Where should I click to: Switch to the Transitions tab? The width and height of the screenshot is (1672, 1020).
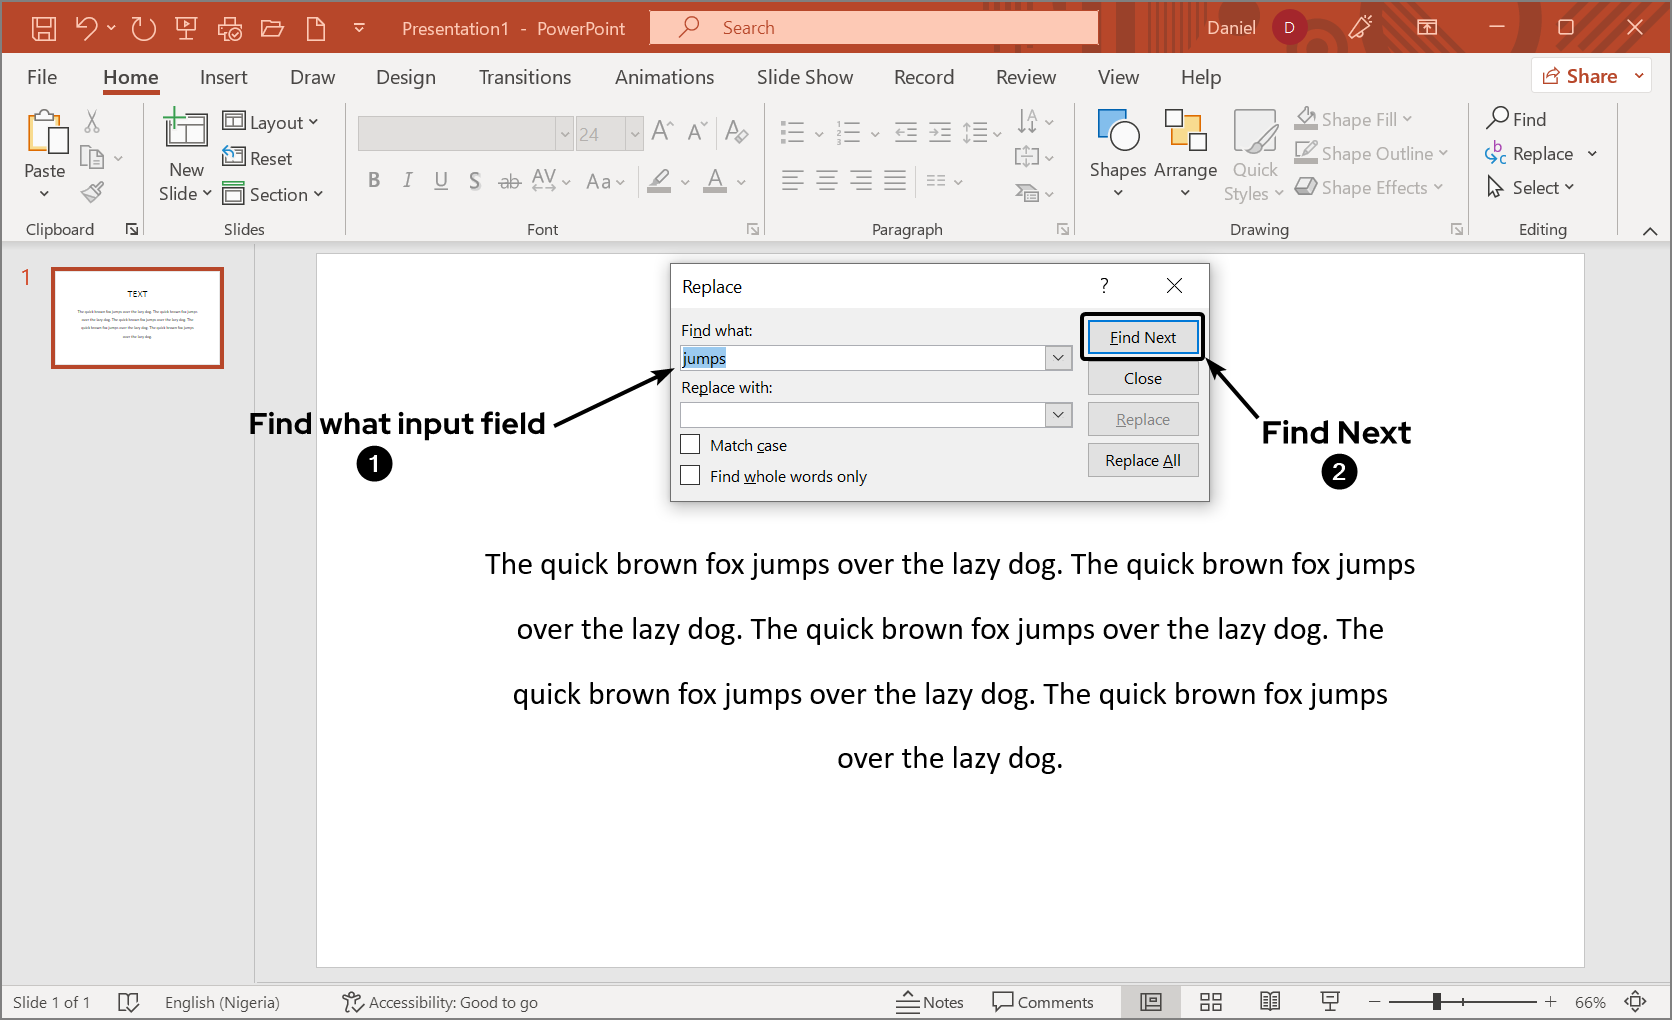coord(524,77)
